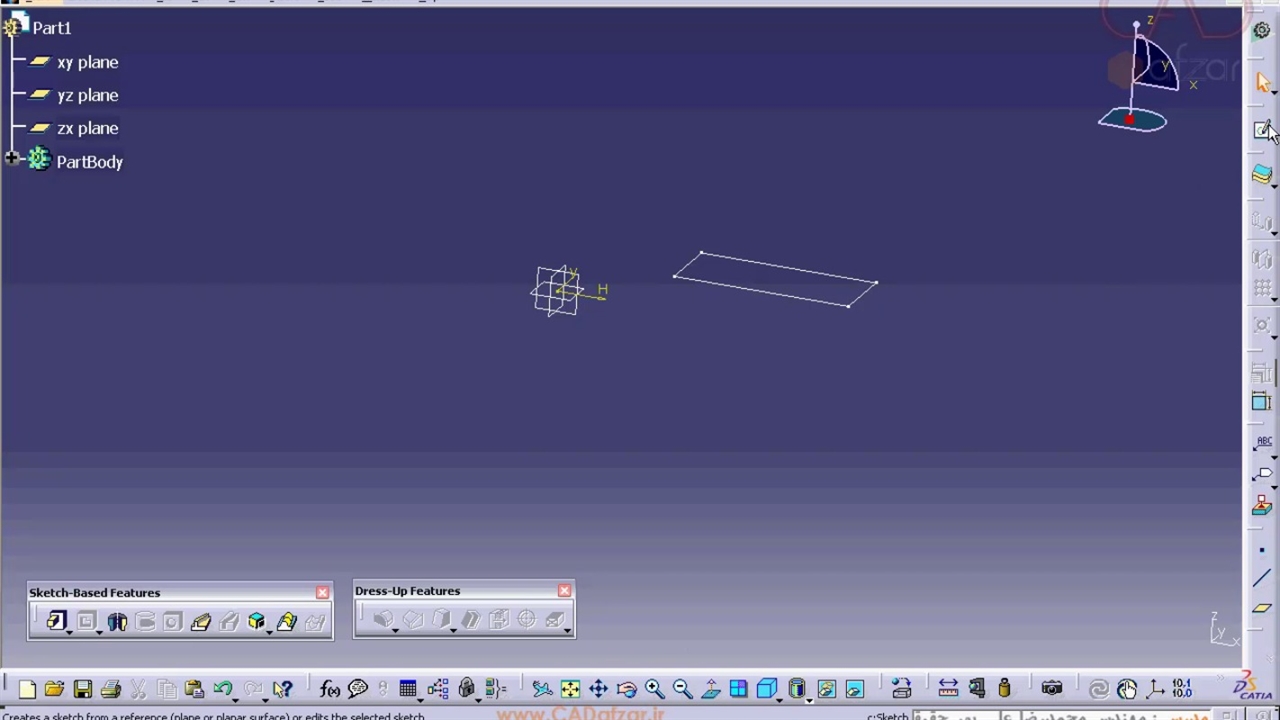The height and width of the screenshot is (720, 1280).
Task: Close the Sketch-Based Features toolbar
Action: [x=322, y=593]
